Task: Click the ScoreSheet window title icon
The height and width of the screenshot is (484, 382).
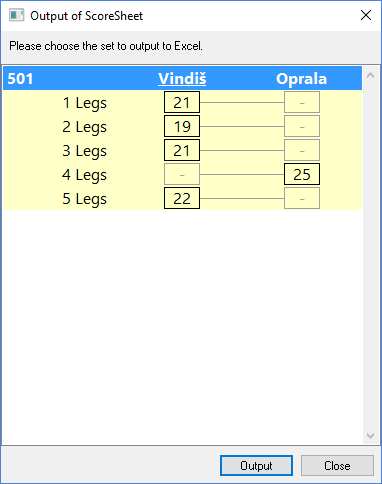Action: (16, 15)
